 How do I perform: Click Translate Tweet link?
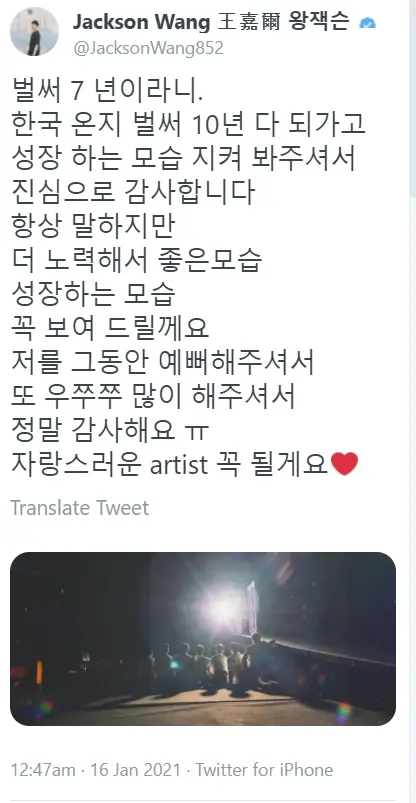[80, 508]
